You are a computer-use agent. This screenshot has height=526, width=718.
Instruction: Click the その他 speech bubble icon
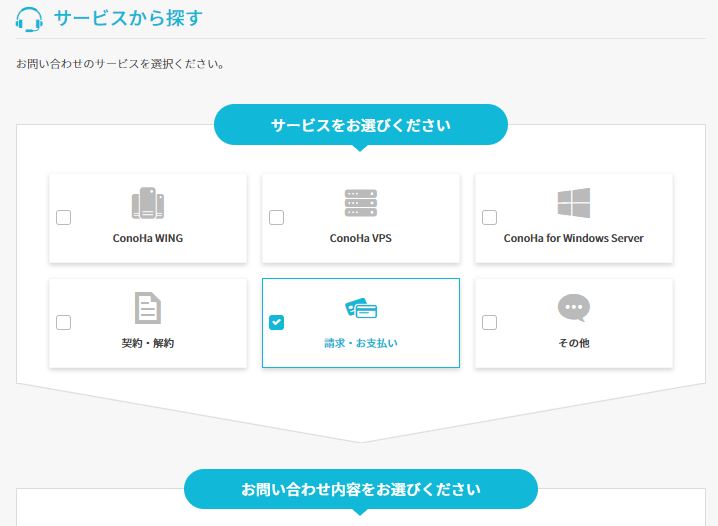coord(574,308)
